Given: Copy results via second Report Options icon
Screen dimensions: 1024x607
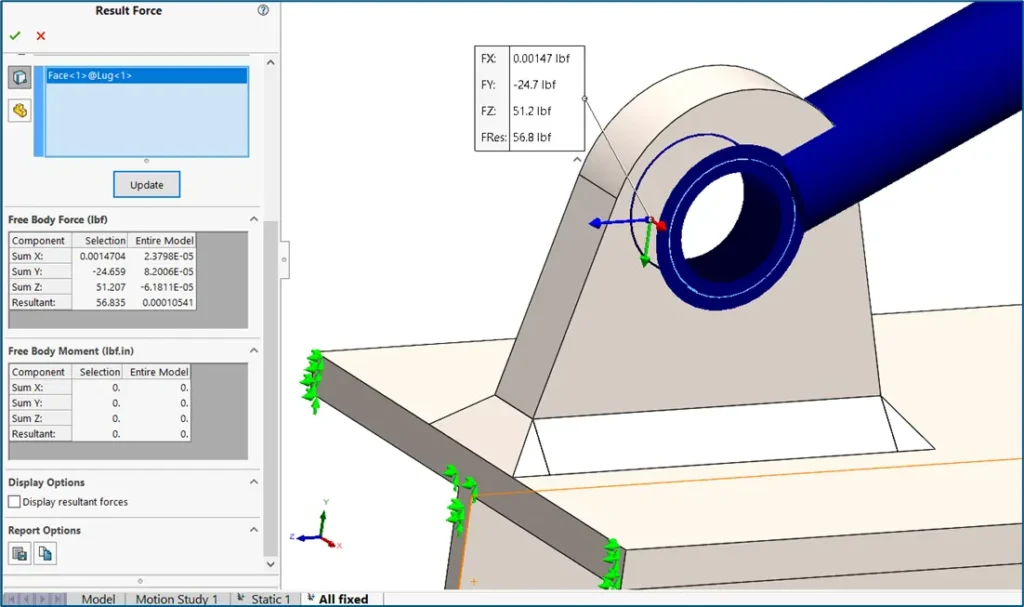Looking at the screenshot, I should click(45, 552).
